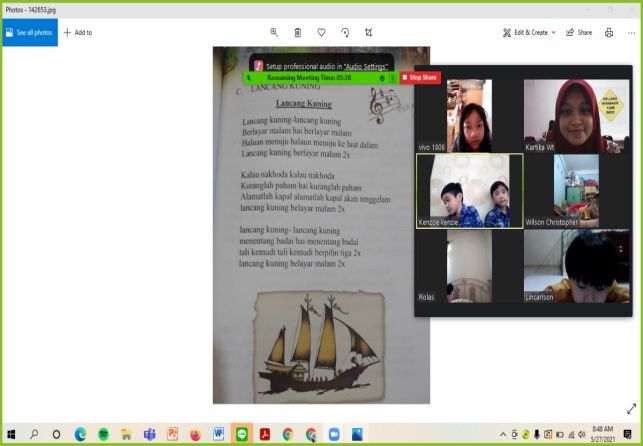Select the Kartika Wt participant video
The height and width of the screenshot is (446, 643).
tap(577, 116)
